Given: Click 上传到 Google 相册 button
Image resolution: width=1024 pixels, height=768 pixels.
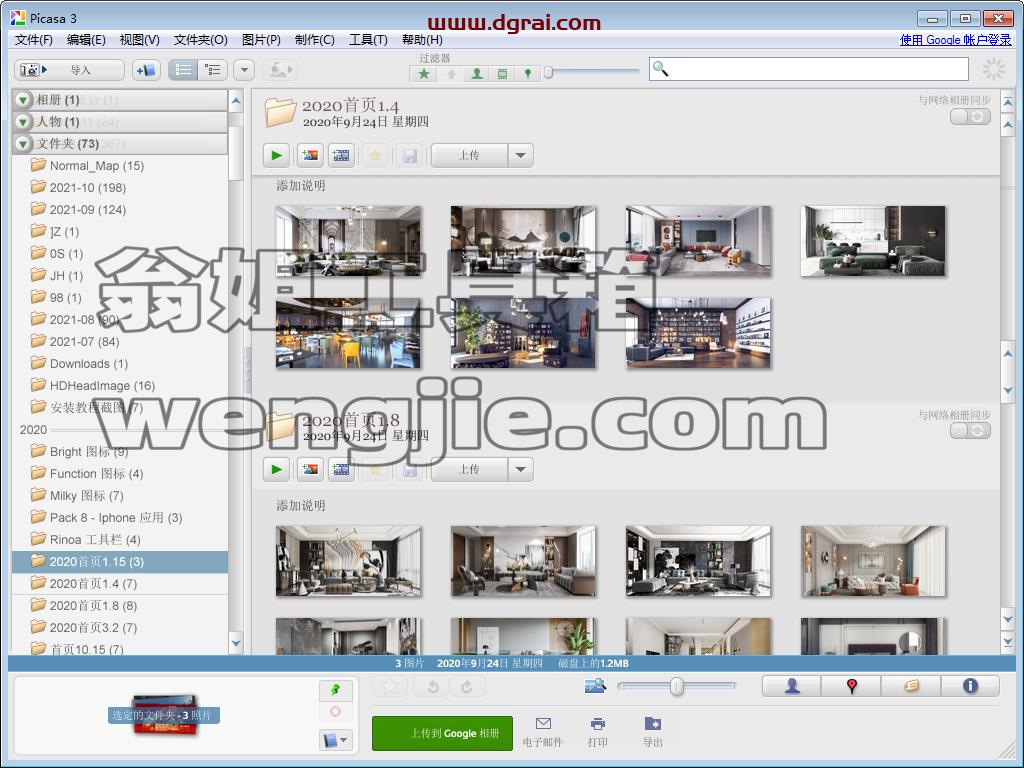Looking at the screenshot, I should 442,733.
